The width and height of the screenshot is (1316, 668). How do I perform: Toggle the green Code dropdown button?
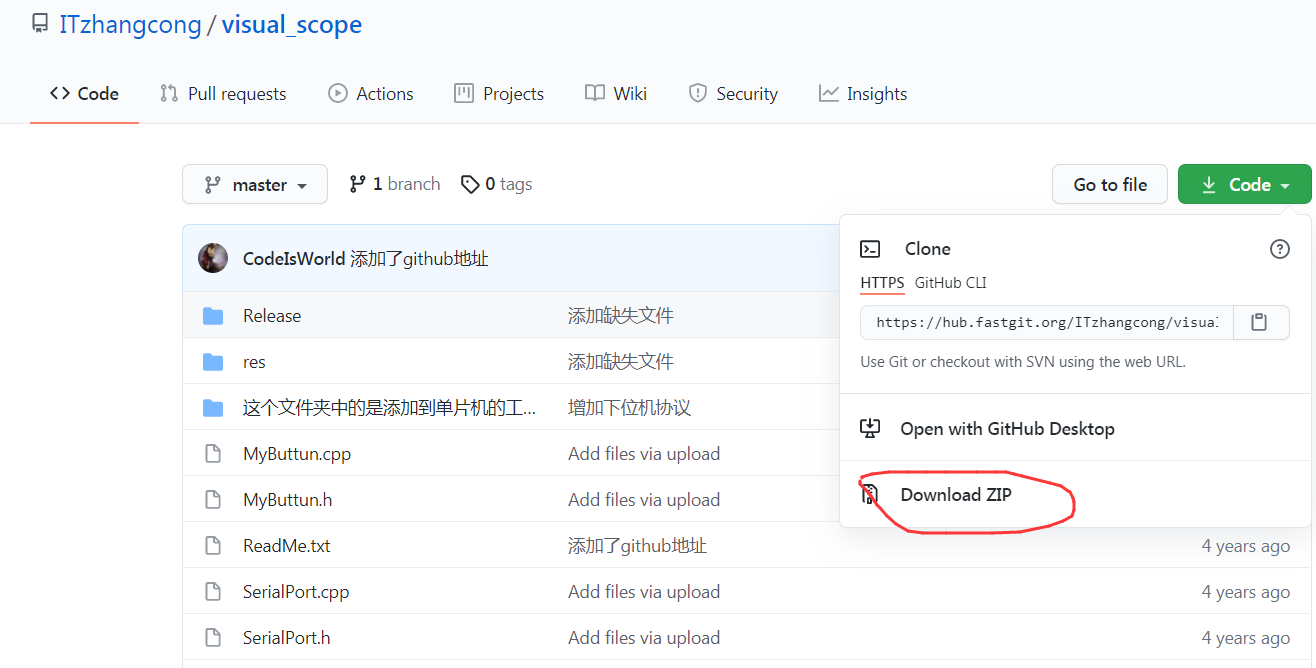click(x=1244, y=184)
